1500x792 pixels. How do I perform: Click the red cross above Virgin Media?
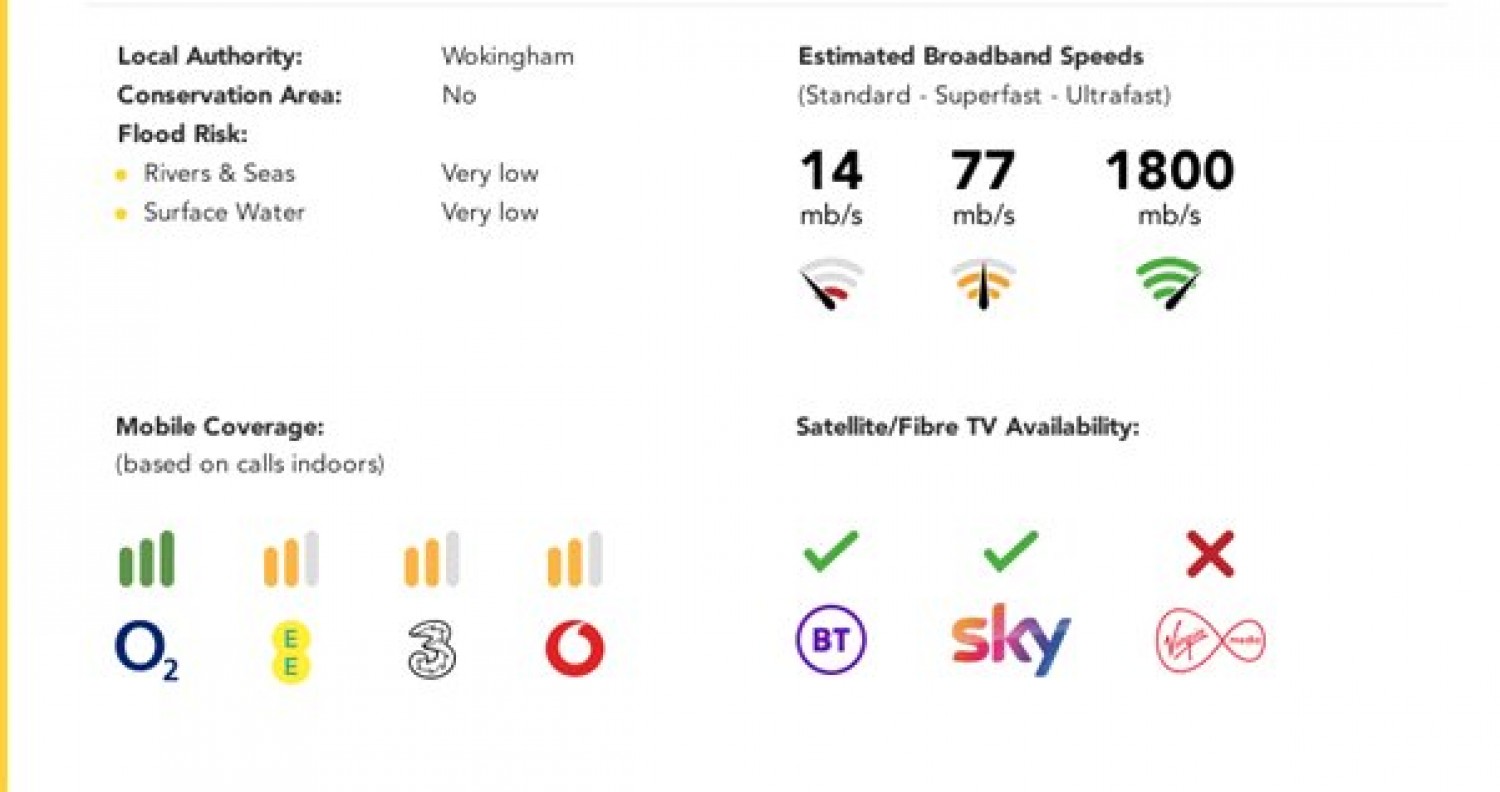pyautogui.click(x=1210, y=554)
